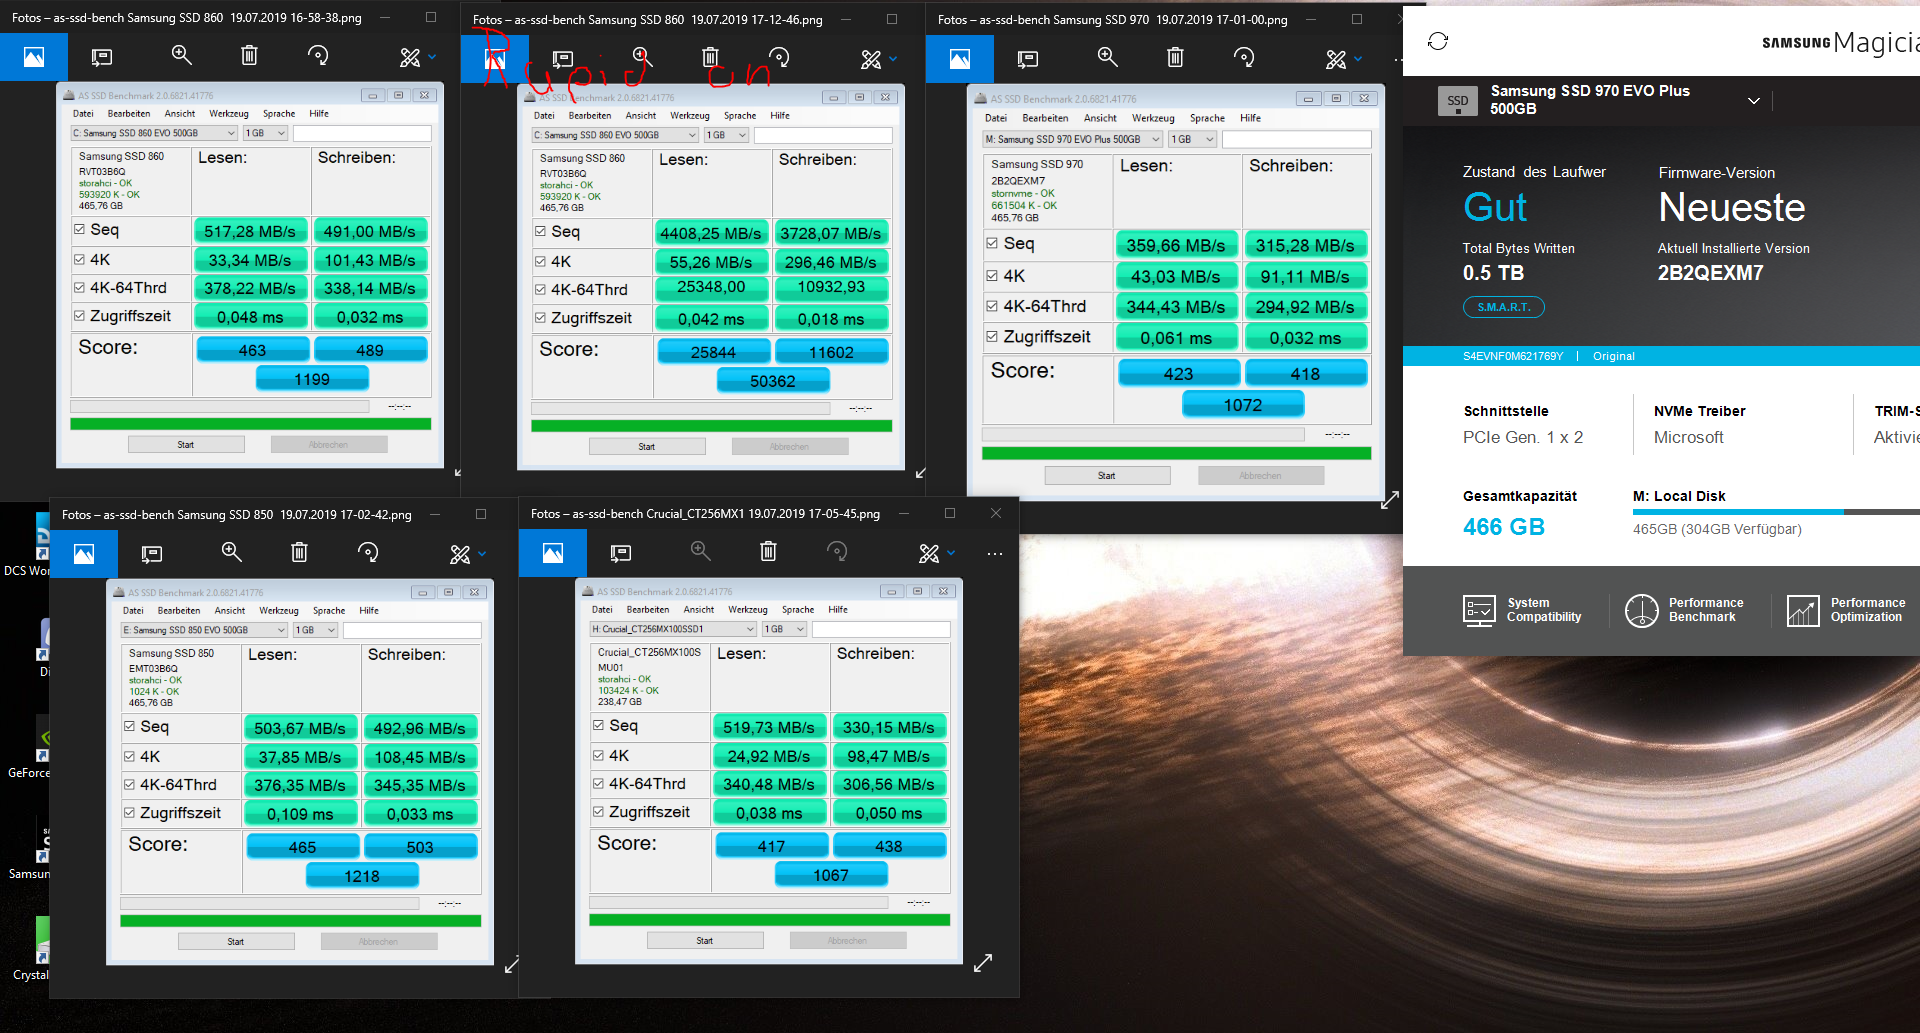1920x1033 pixels.
Task: Toggle Seq checkbox in Crucial benchmark
Action: 598,725
